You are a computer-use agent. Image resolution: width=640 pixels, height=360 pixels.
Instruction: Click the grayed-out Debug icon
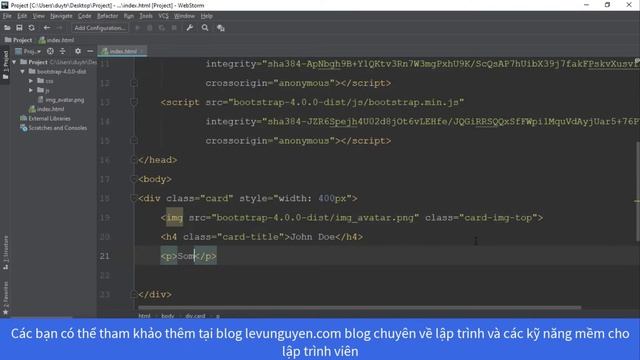pyautogui.click(x=150, y=28)
